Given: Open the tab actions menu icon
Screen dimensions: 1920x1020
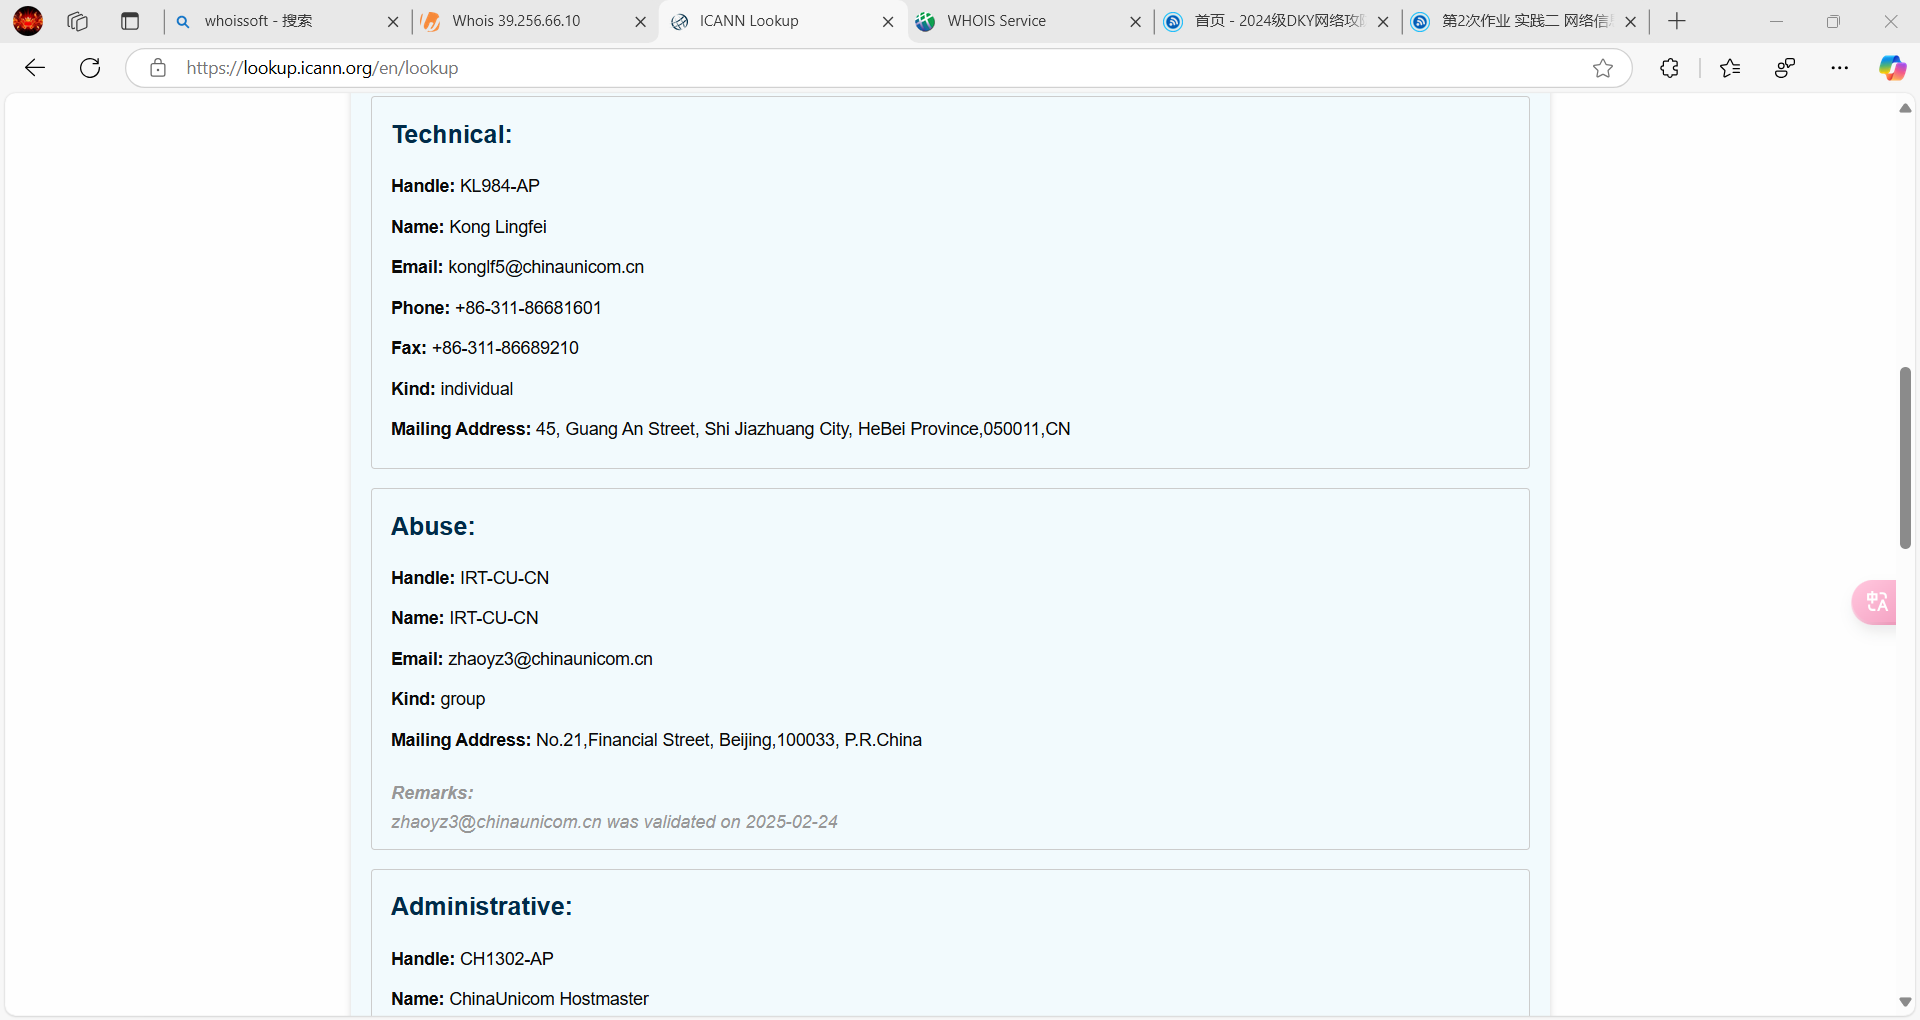Looking at the screenshot, I should [130, 21].
